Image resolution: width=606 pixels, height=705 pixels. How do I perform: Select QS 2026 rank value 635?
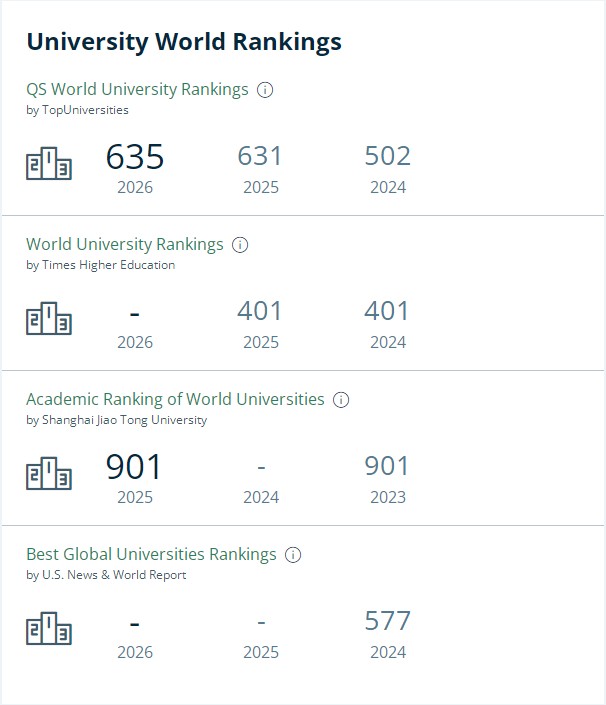[x=135, y=156]
